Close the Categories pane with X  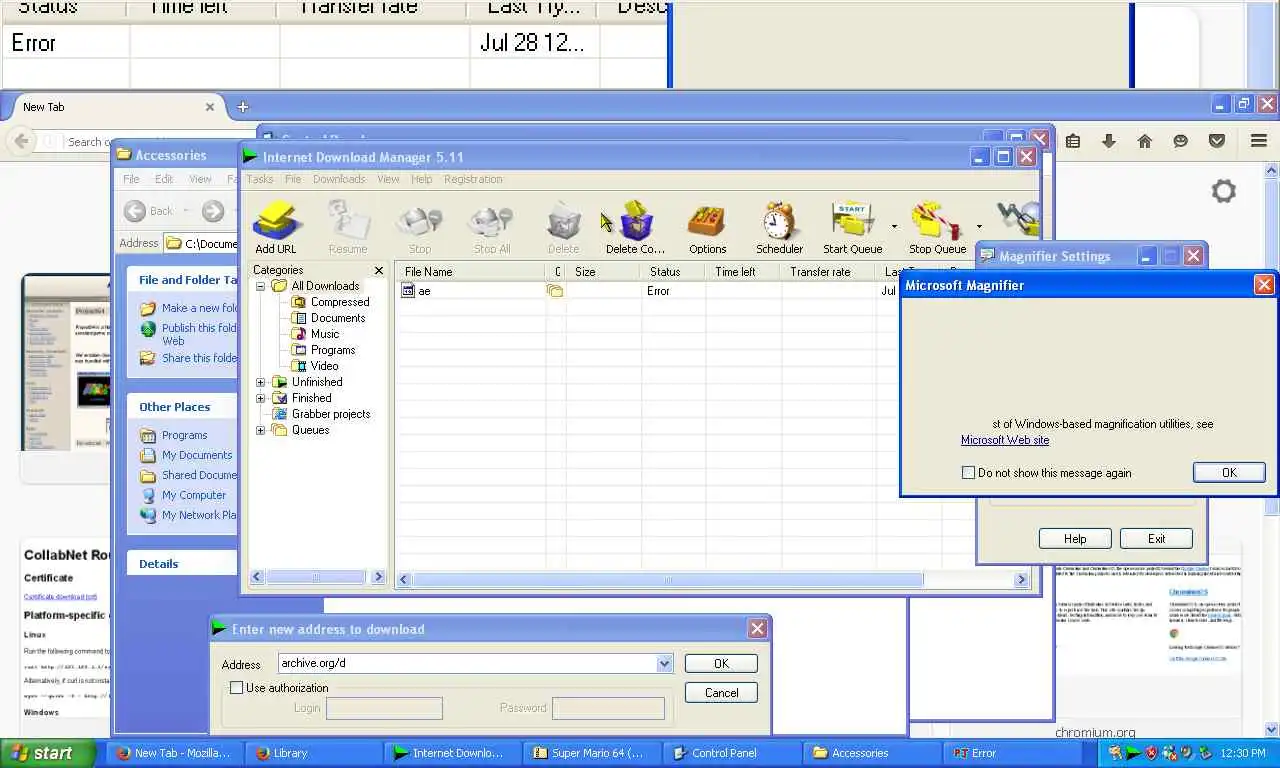coord(379,271)
